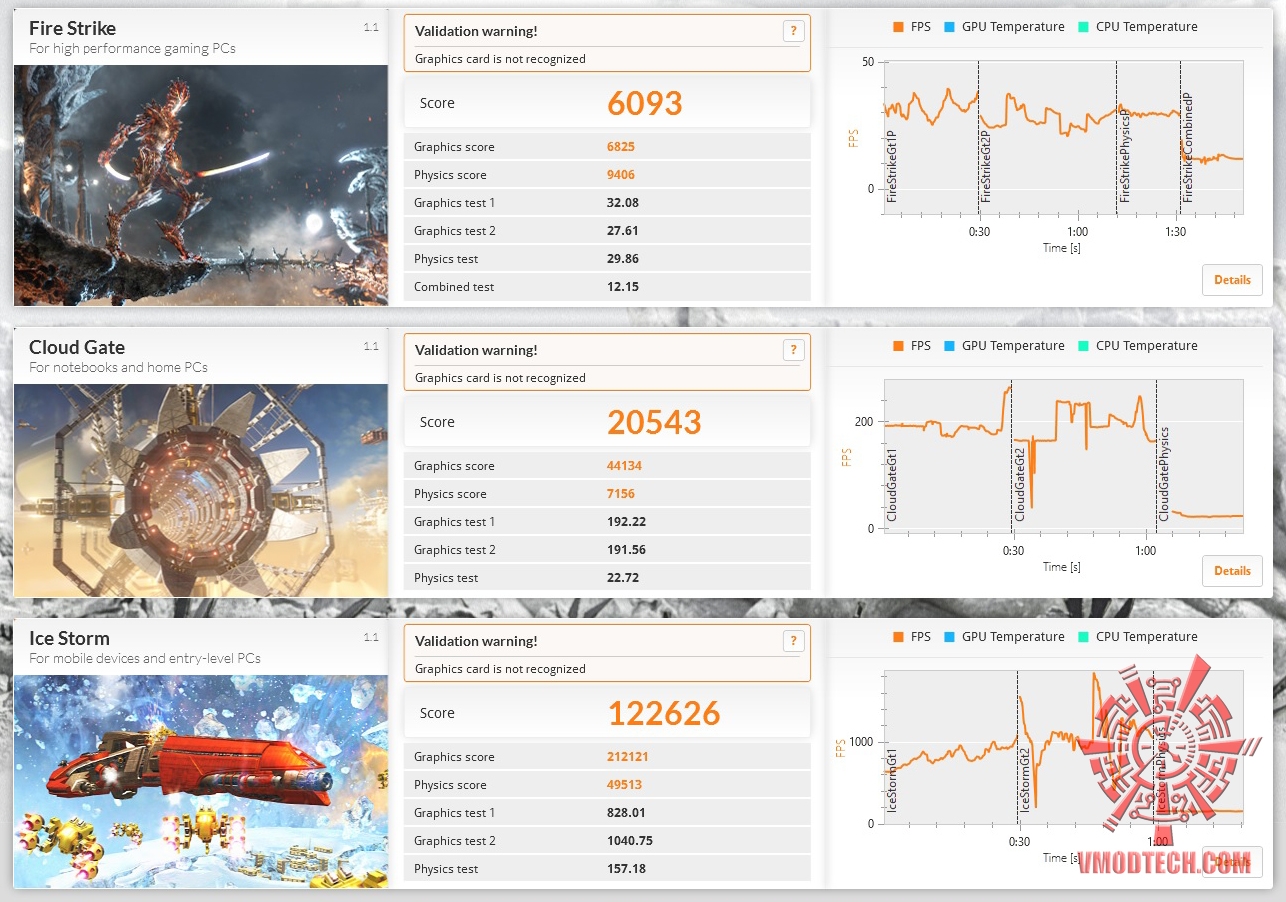Click the Fire Strike physics test value "29.86"

coord(623,259)
